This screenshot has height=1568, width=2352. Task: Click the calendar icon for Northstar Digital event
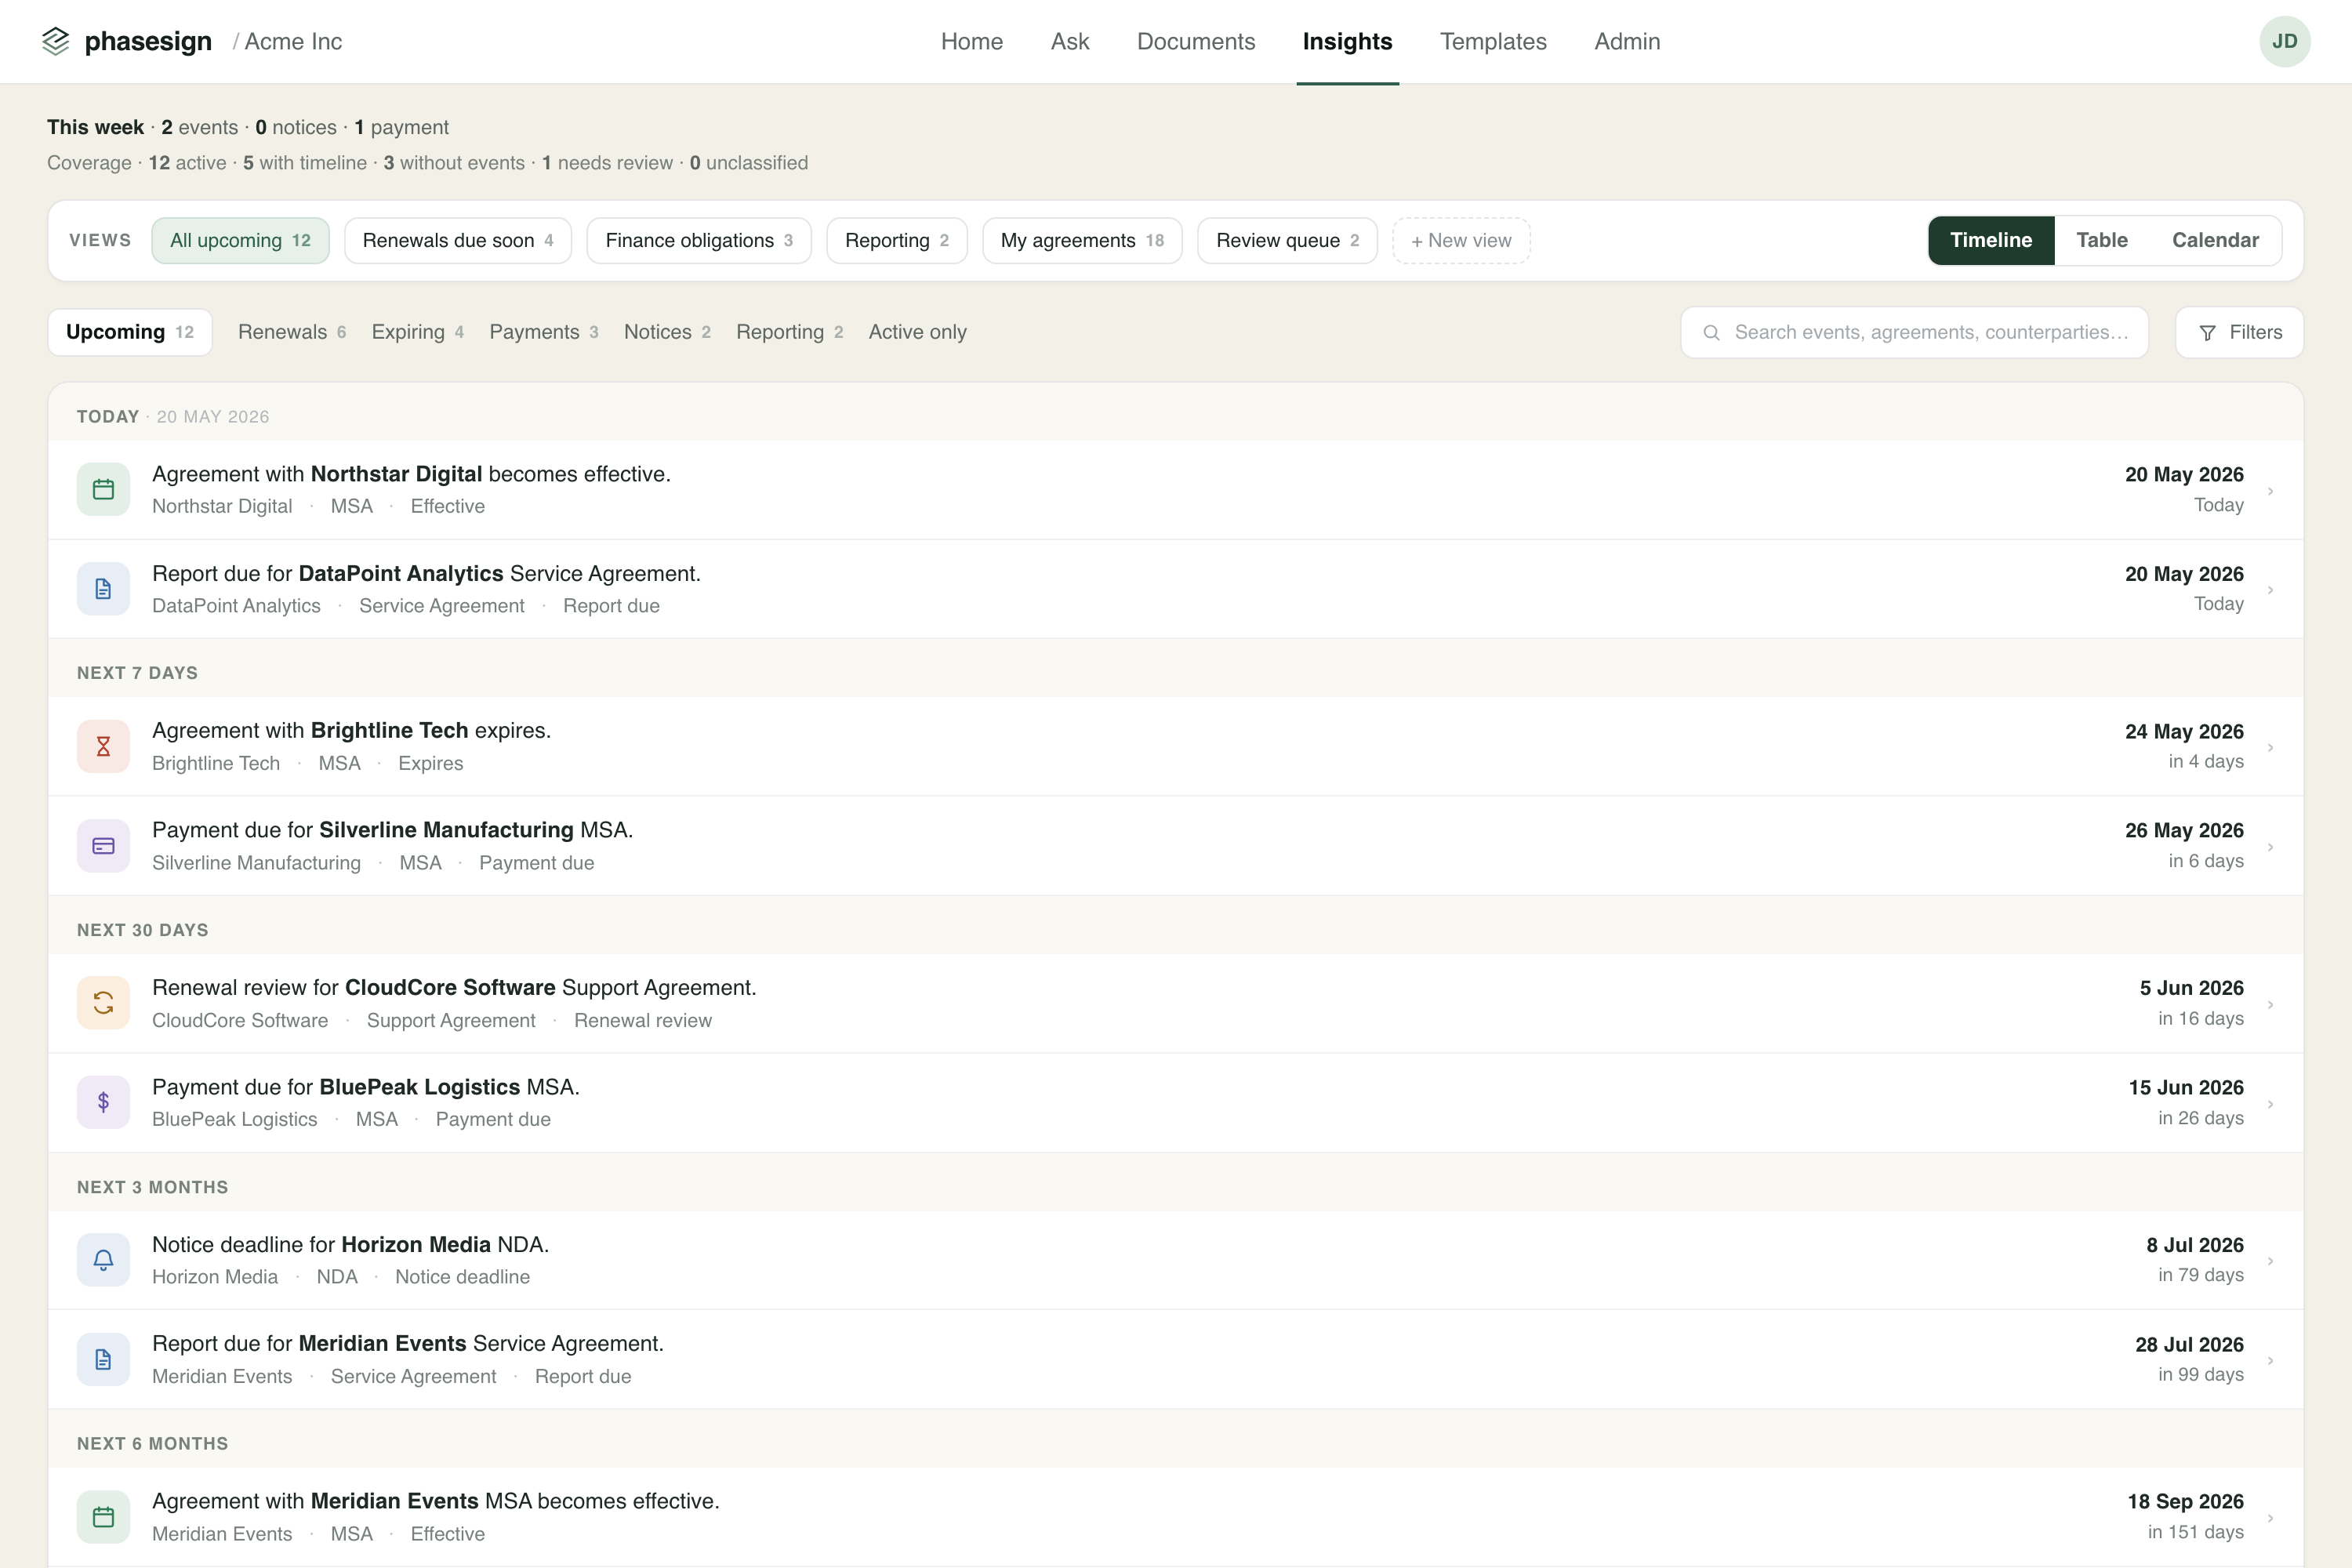[103, 489]
